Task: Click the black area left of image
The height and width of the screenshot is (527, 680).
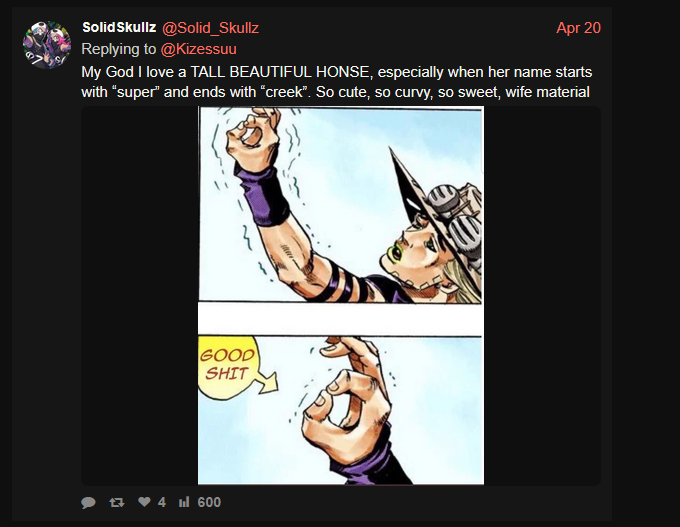Action: click(x=140, y=295)
